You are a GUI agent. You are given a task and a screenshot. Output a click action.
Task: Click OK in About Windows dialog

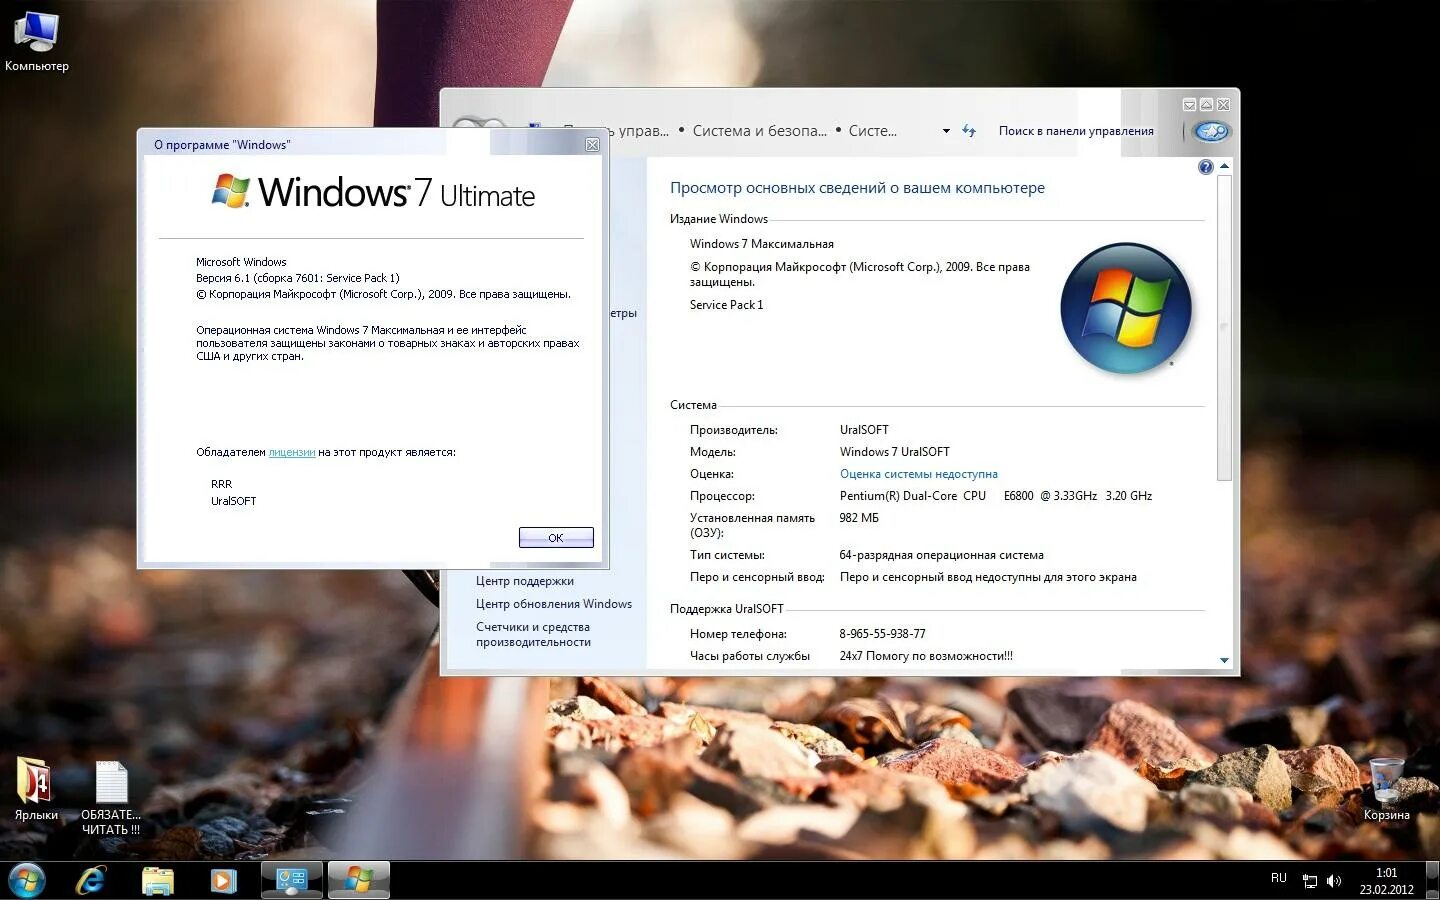[556, 538]
